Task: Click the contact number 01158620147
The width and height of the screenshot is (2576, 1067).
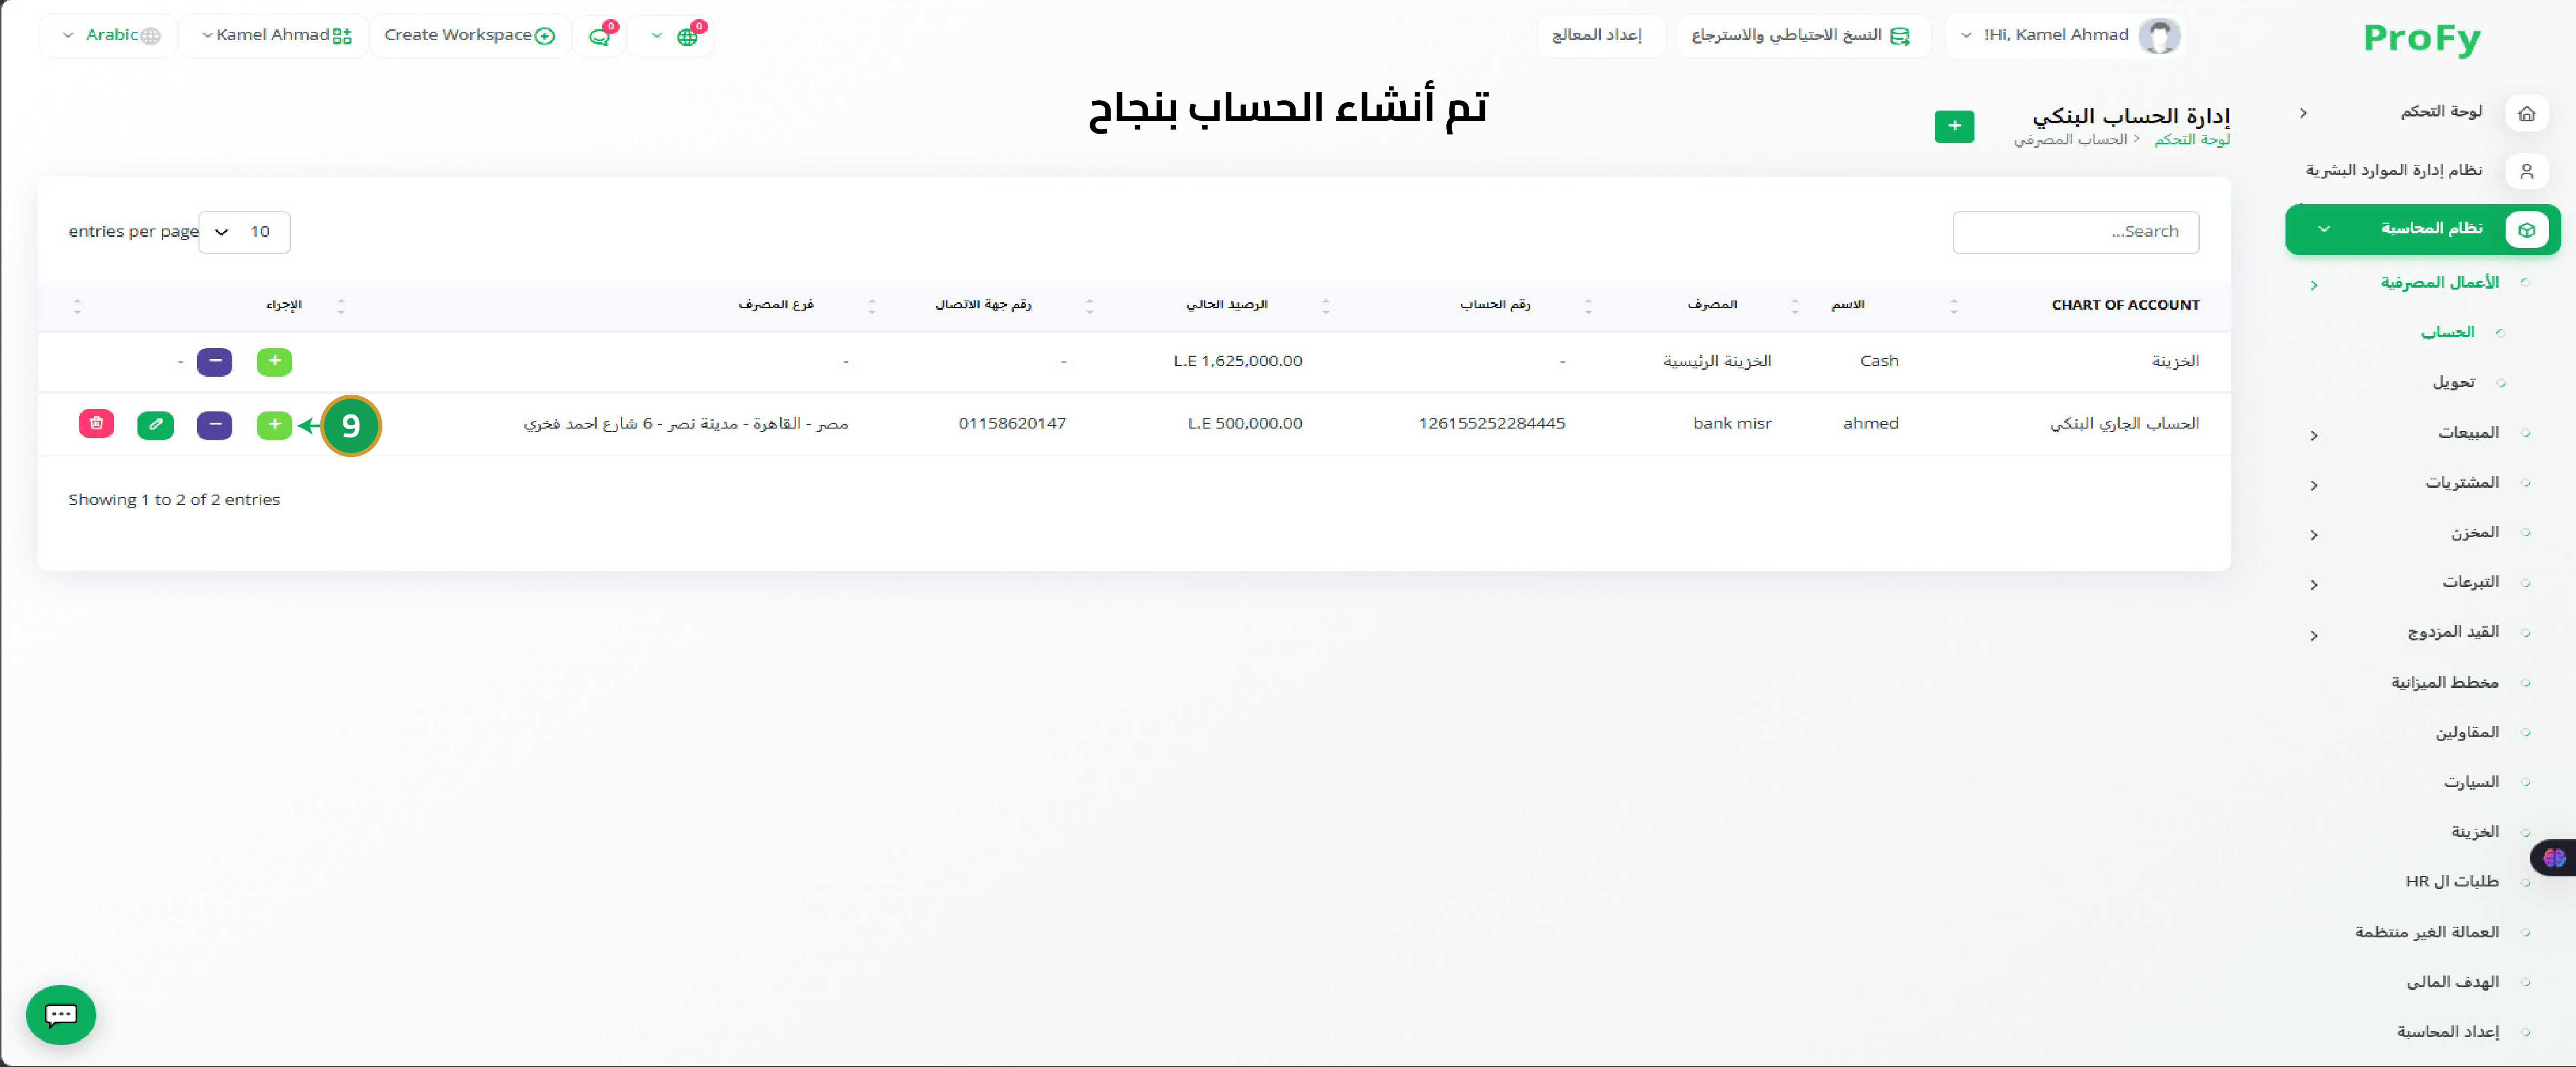Action: 1012,424
